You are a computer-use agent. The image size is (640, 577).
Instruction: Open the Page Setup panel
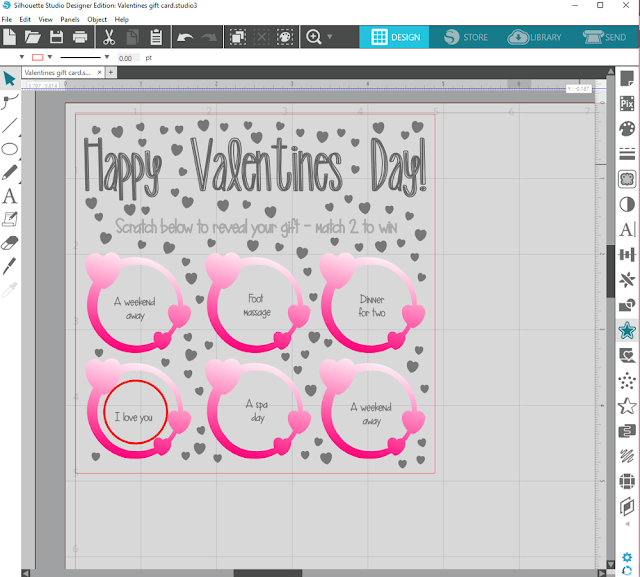pyautogui.click(x=627, y=78)
